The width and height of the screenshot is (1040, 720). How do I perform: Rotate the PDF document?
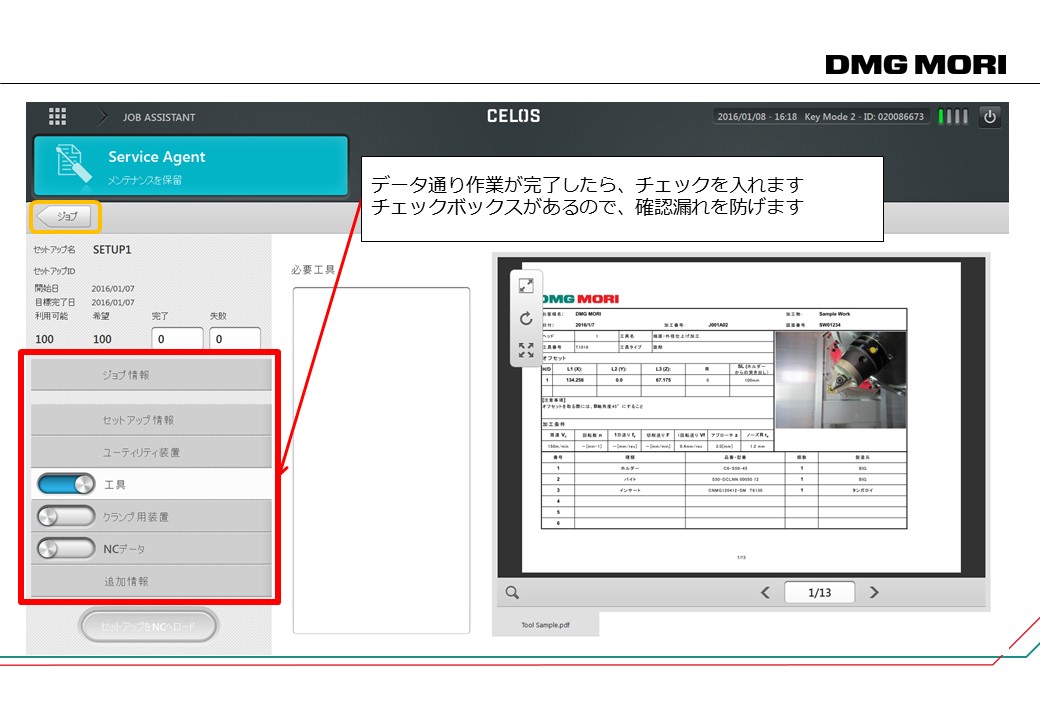click(526, 318)
